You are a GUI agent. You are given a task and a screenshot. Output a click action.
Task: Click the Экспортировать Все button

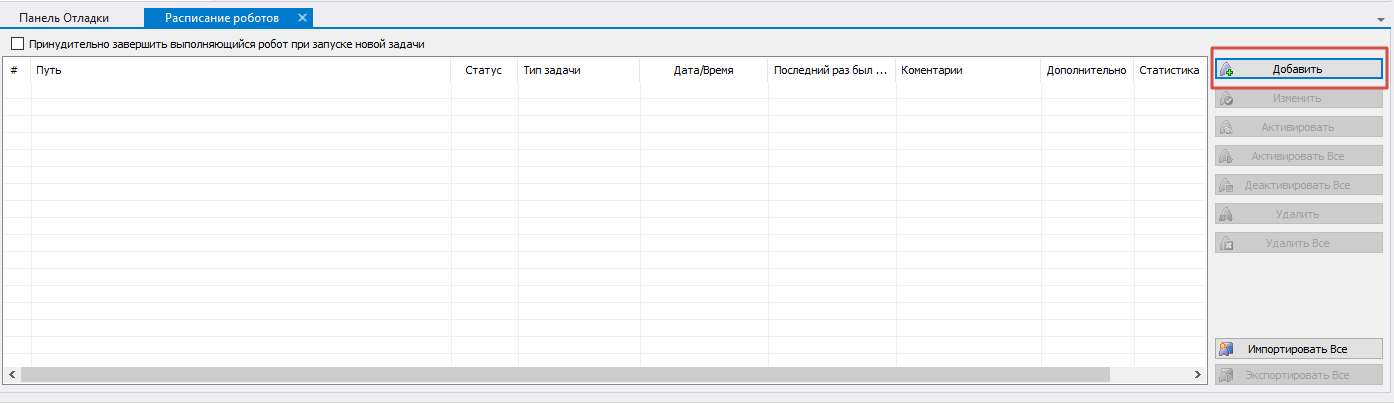(1298, 376)
